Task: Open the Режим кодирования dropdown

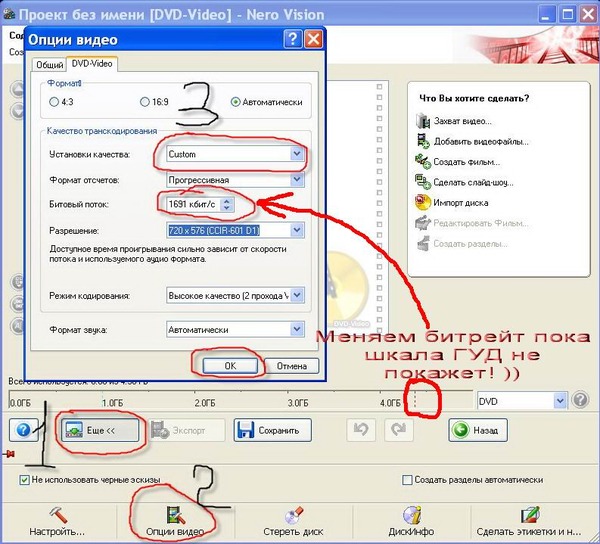Action: pyautogui.click(x=235, y=296)
